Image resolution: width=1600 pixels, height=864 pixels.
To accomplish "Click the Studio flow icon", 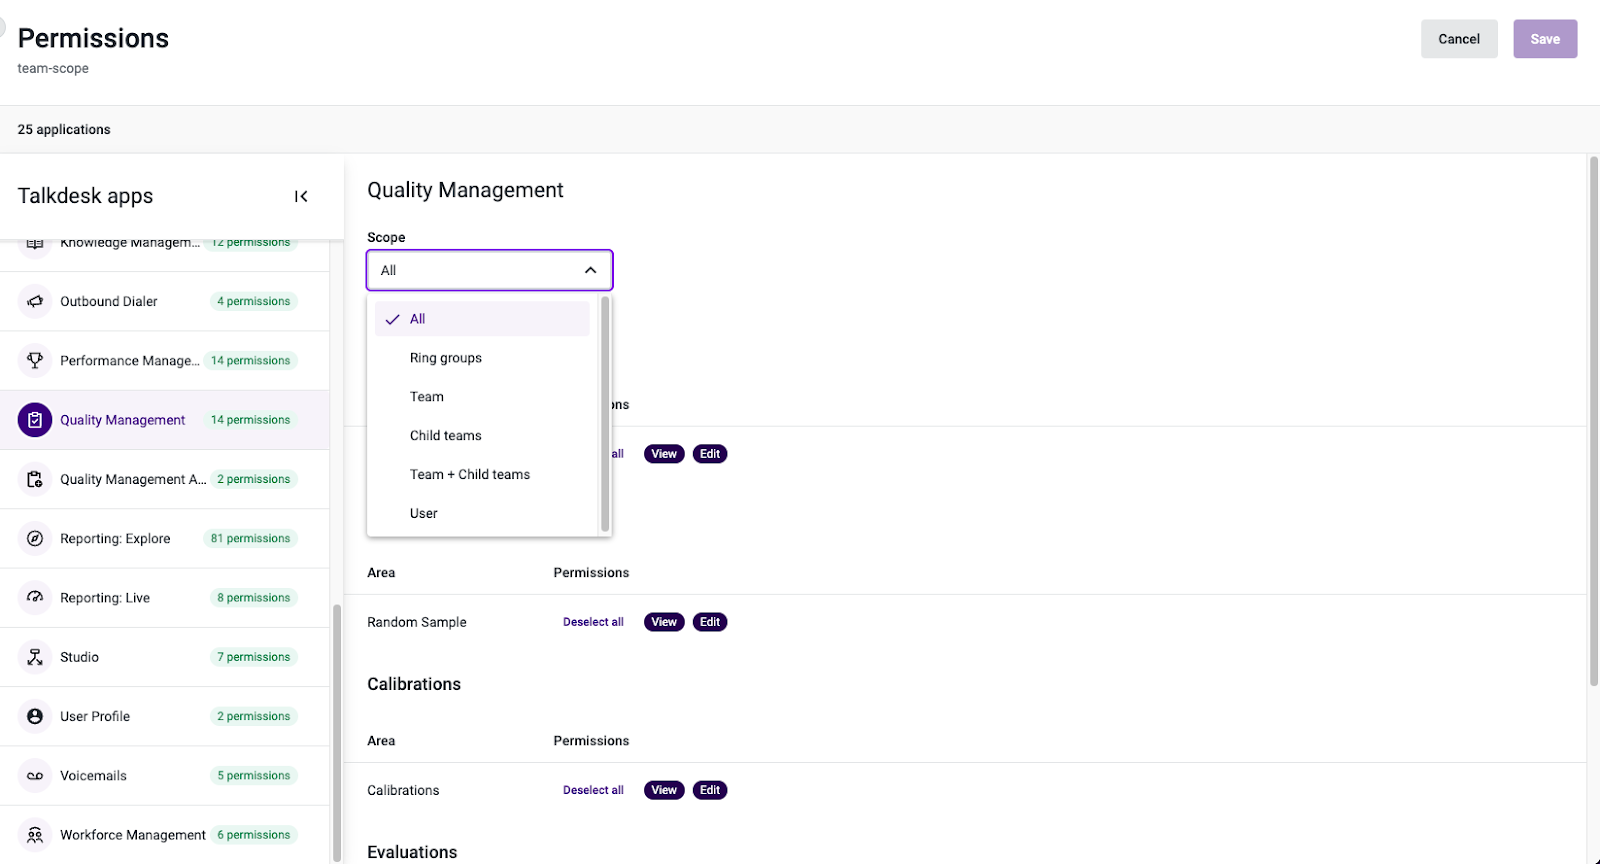I will coord(35,657).
